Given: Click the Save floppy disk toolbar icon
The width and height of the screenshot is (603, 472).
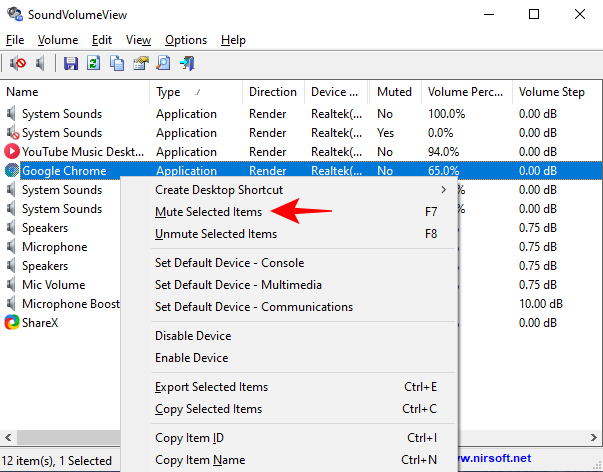Looking at the screenshot, I should [71, 64].
